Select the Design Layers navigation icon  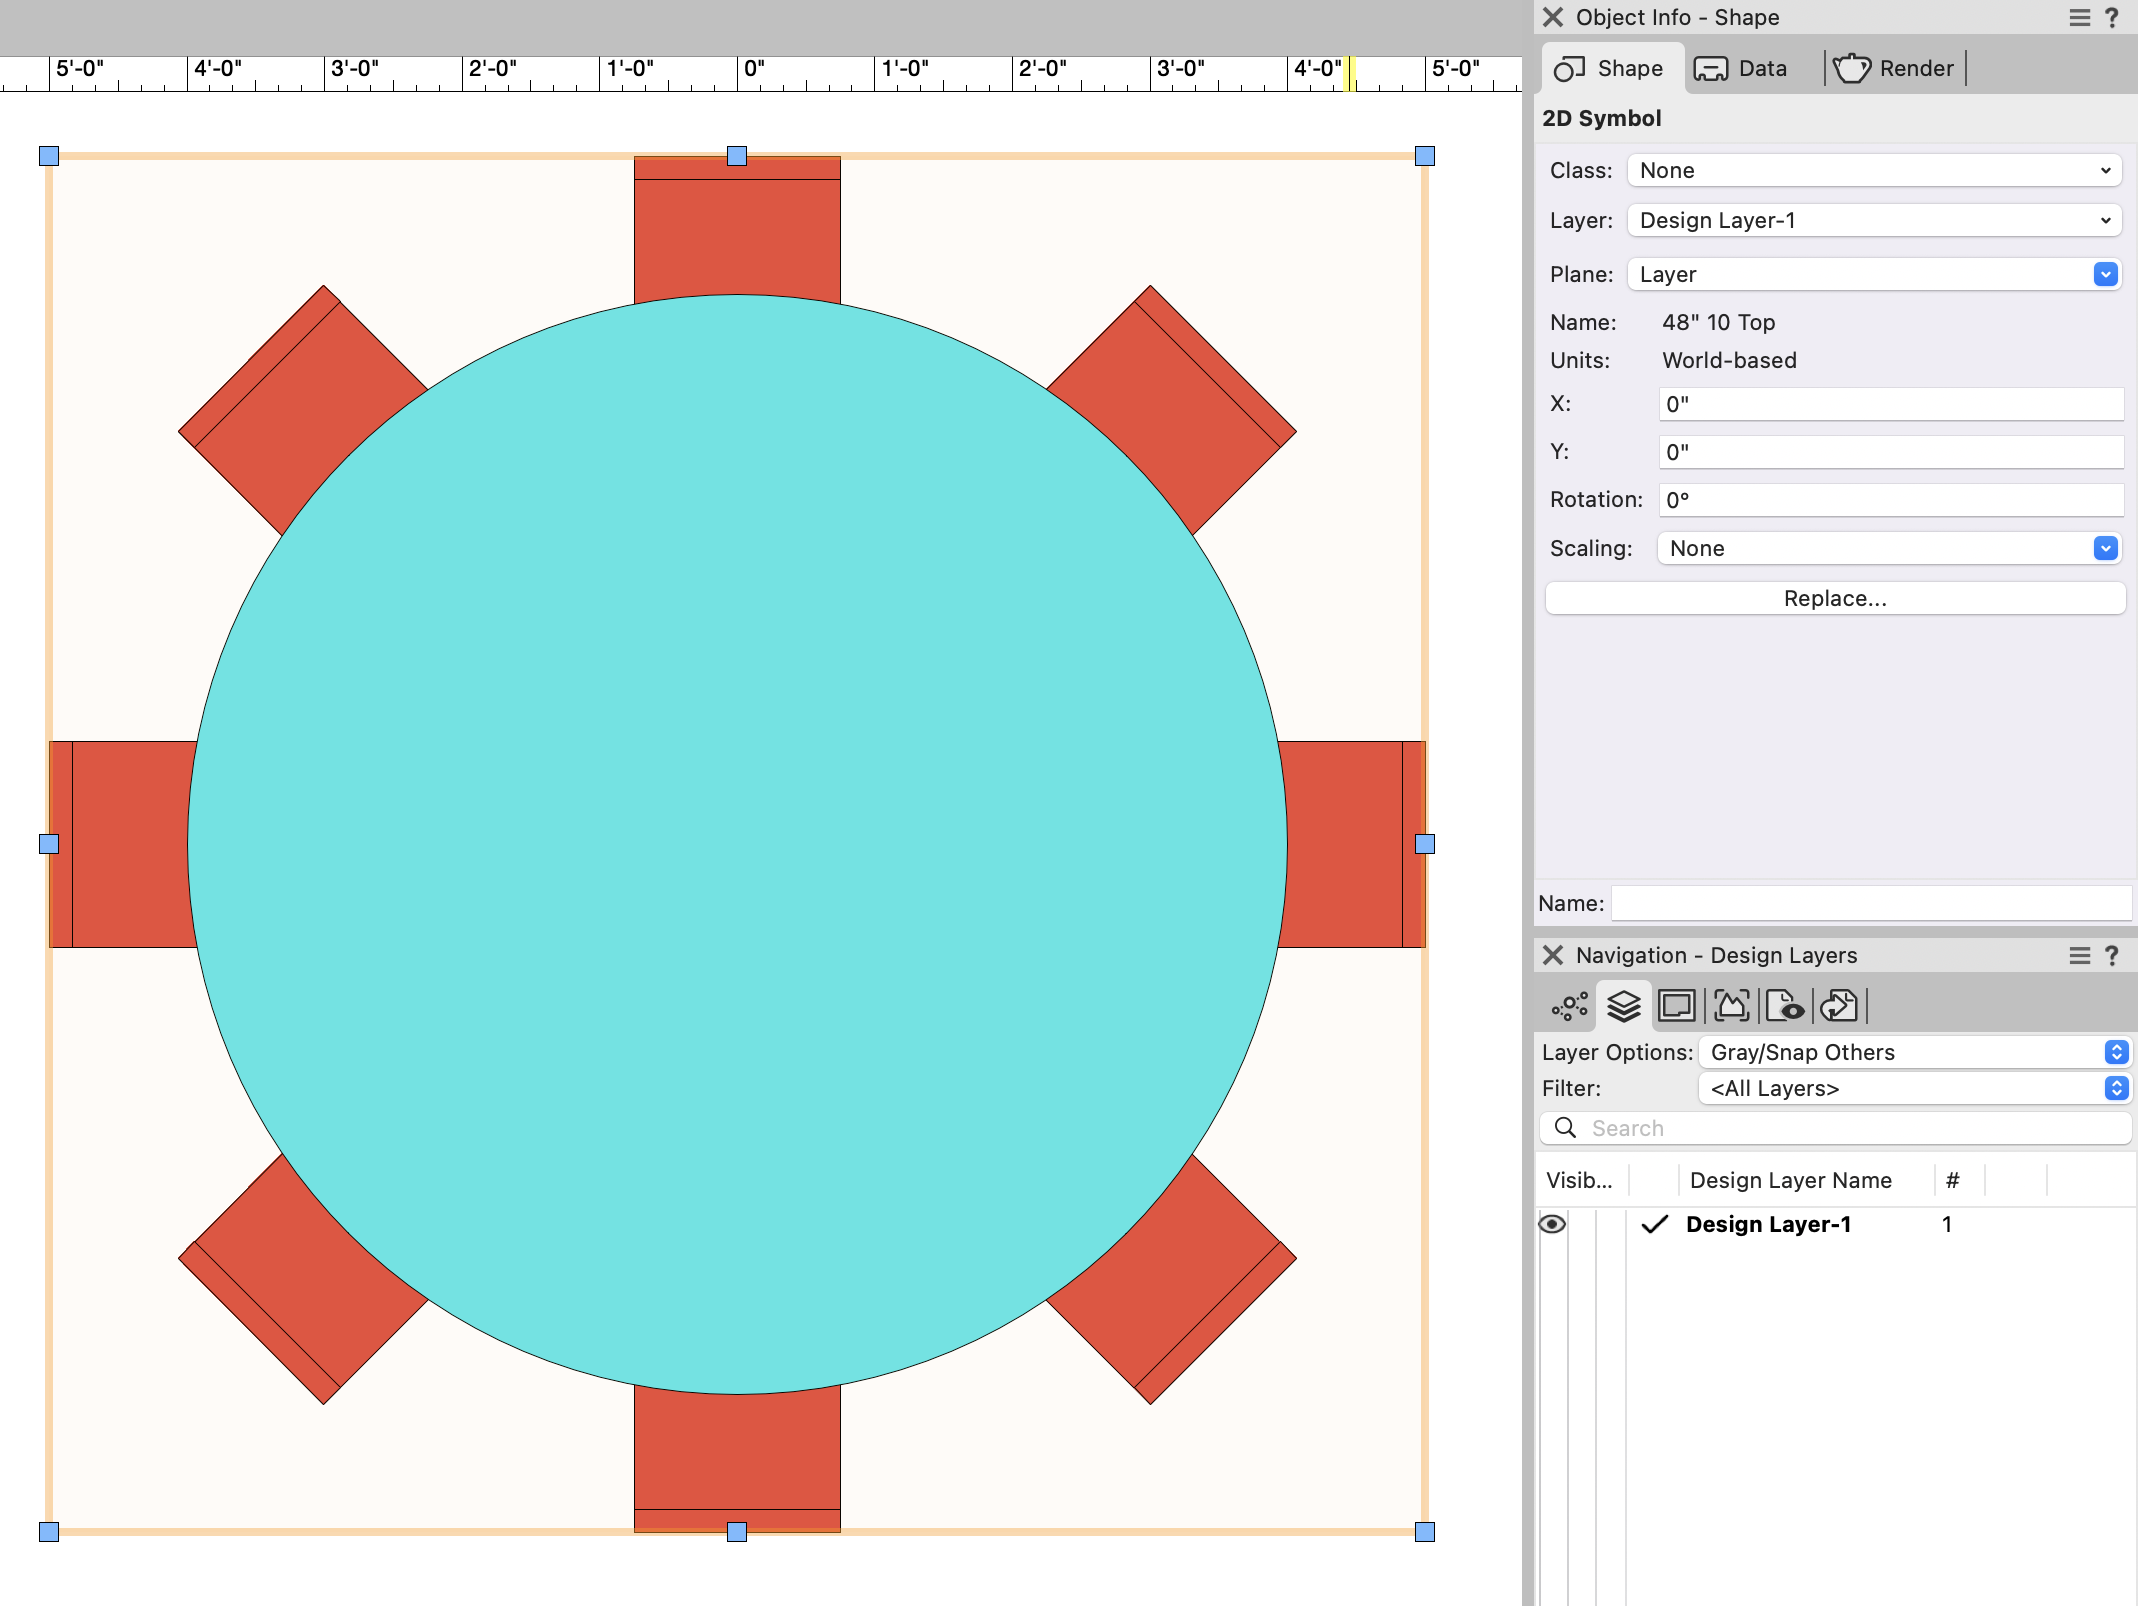pyautogui.click(x=1622, y=1006)
